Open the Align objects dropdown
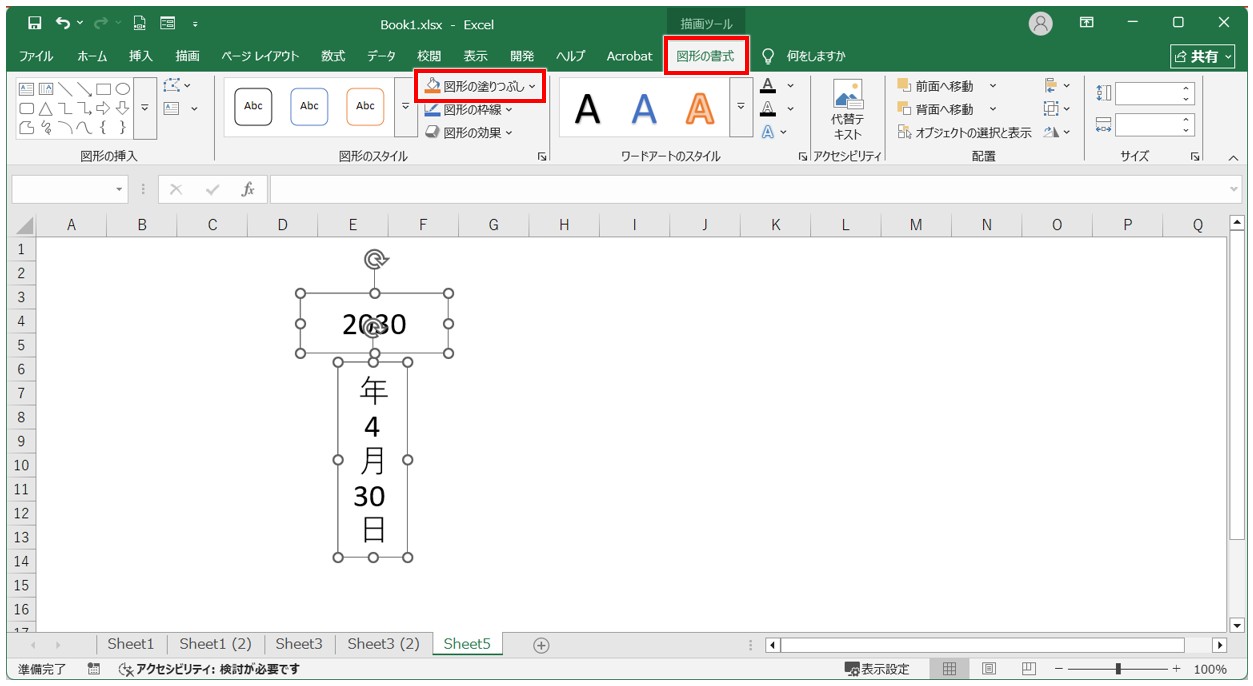This screenshot has height=686, width=1253. coord(1056,86)
